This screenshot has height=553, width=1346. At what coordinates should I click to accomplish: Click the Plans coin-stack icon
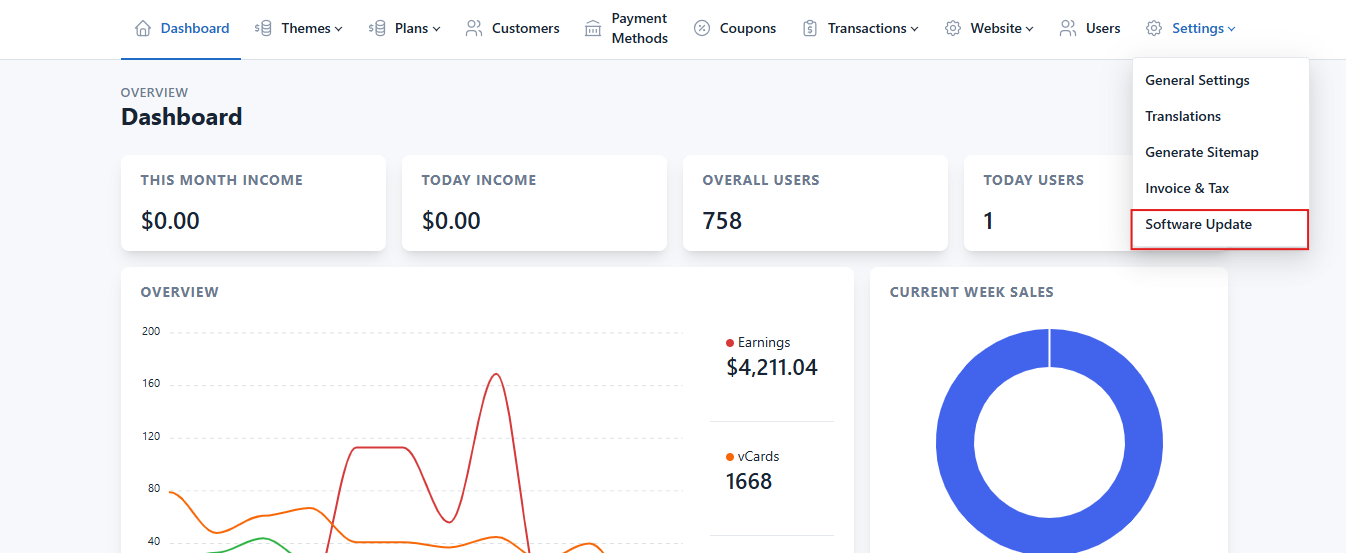tap(377, 28)
